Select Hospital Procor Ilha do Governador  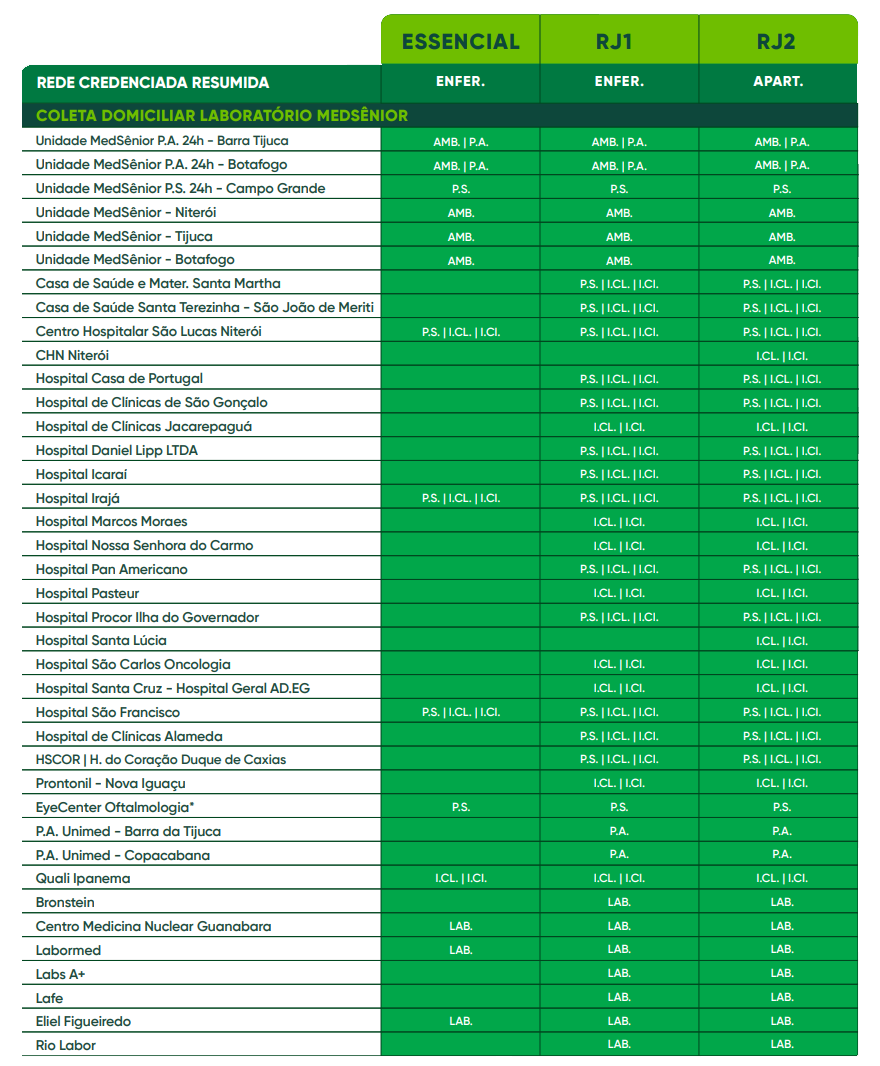click(x=147, y=617)
